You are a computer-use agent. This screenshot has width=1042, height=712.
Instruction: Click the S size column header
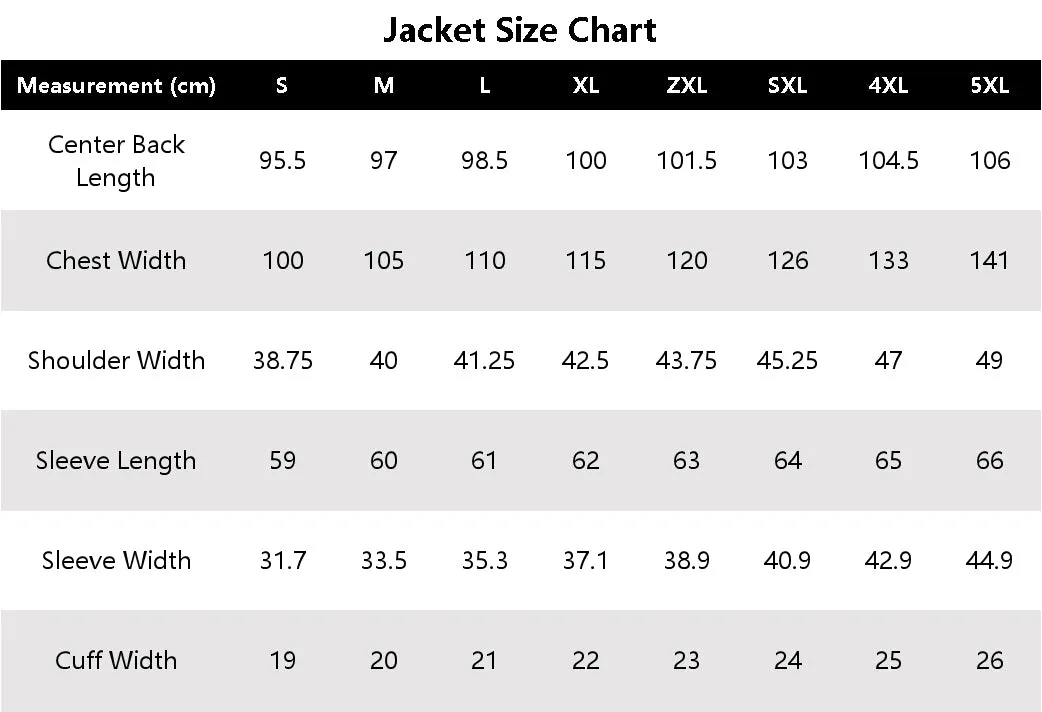pos(282,85)
